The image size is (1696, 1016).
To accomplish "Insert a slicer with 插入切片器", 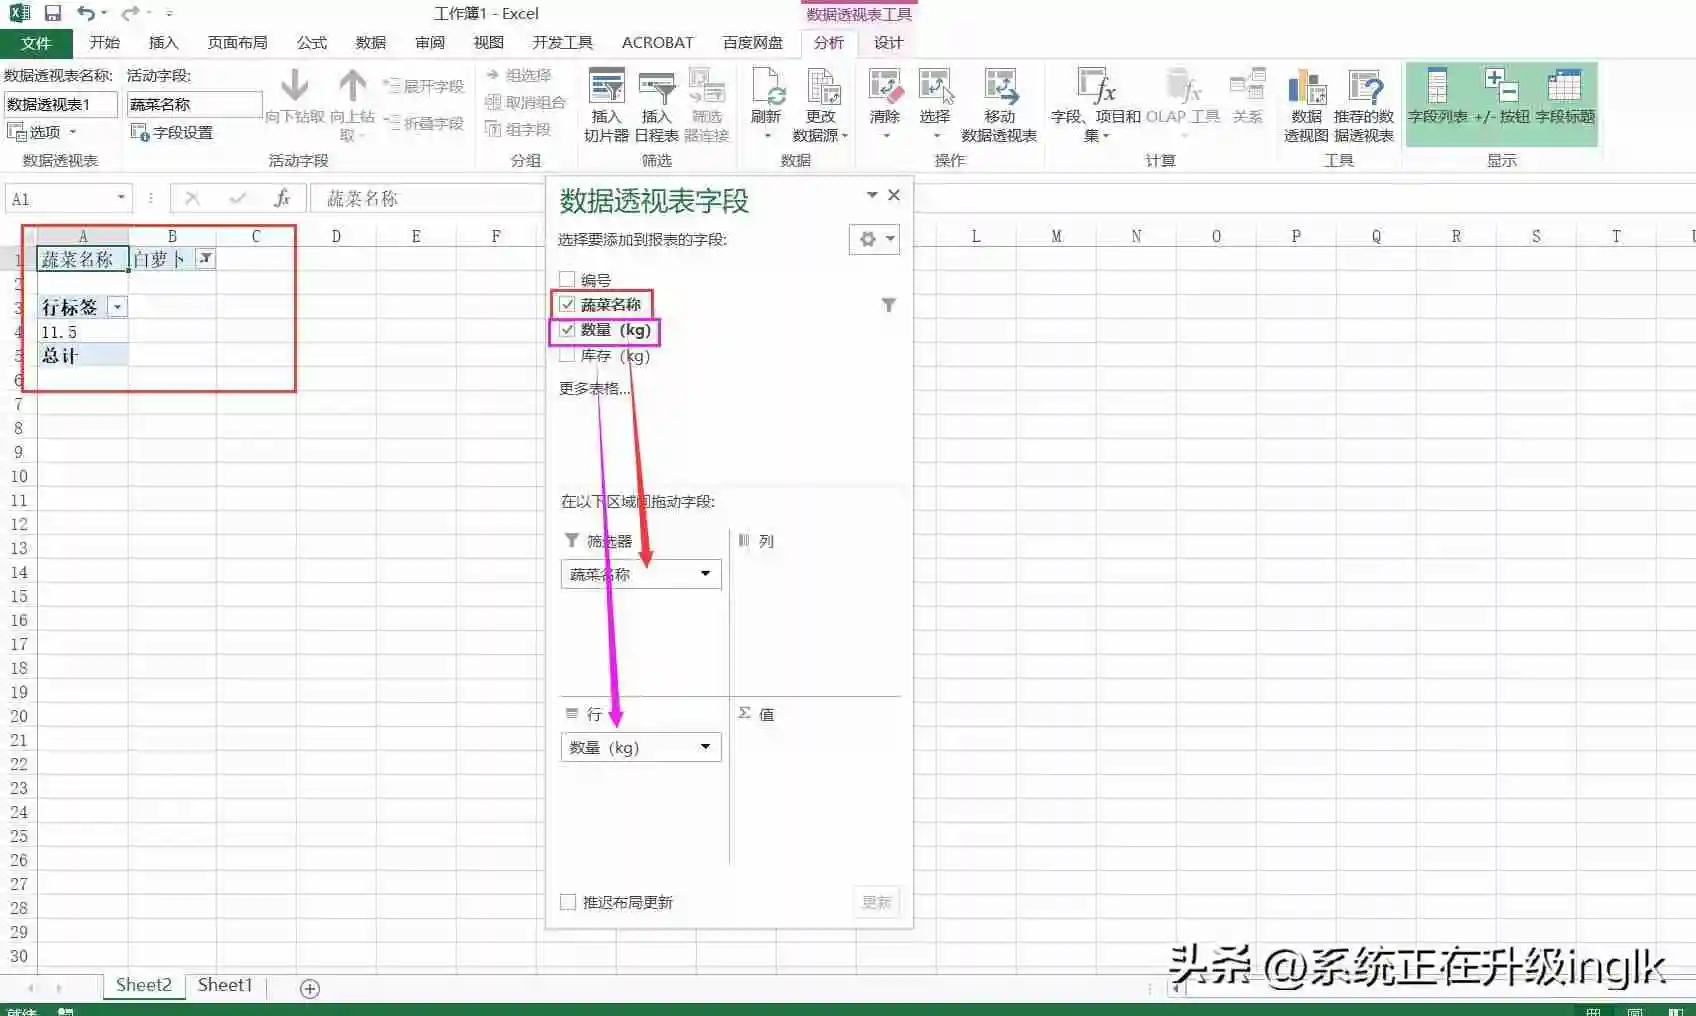I will 606,106.
